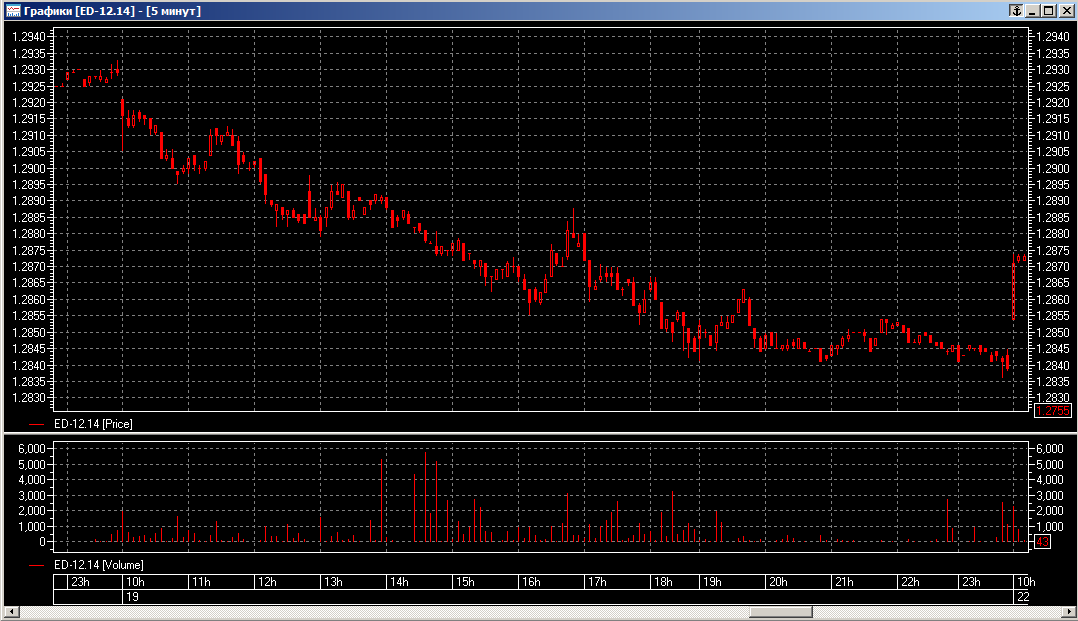Click the red current volume tag 43

(1041, 542)
